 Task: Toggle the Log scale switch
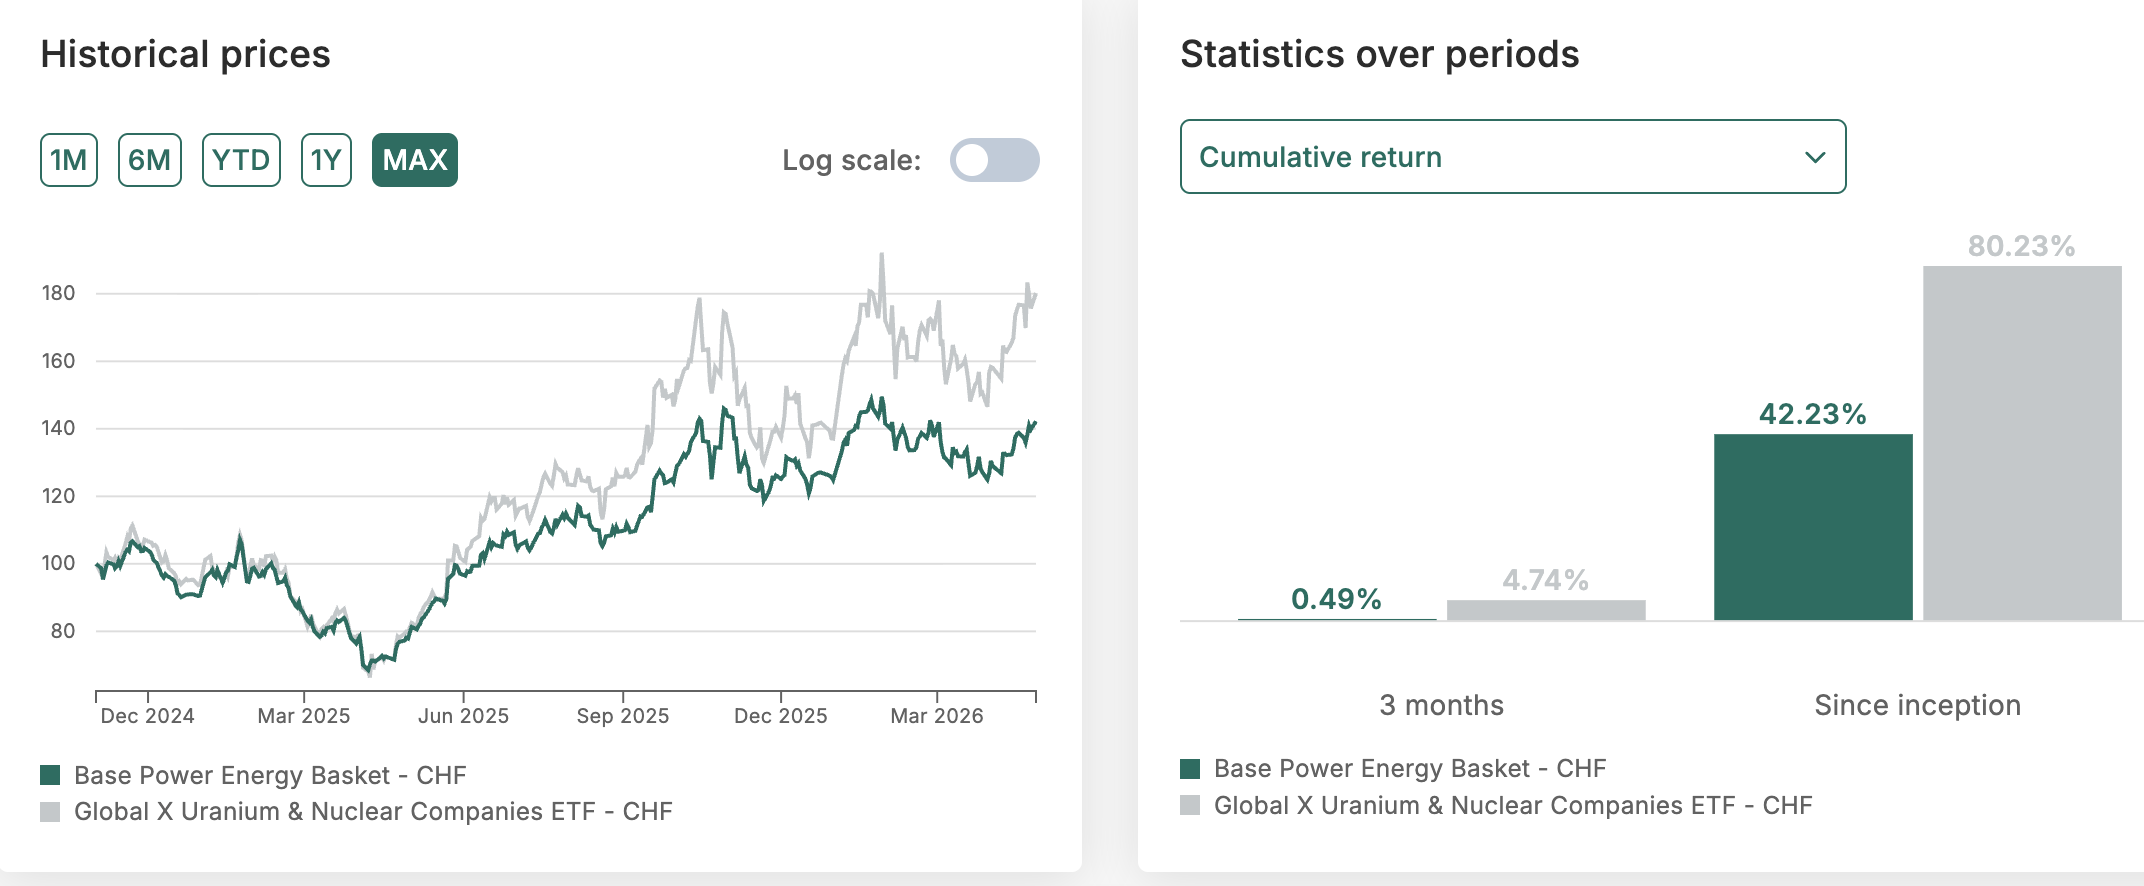point(994,160)
